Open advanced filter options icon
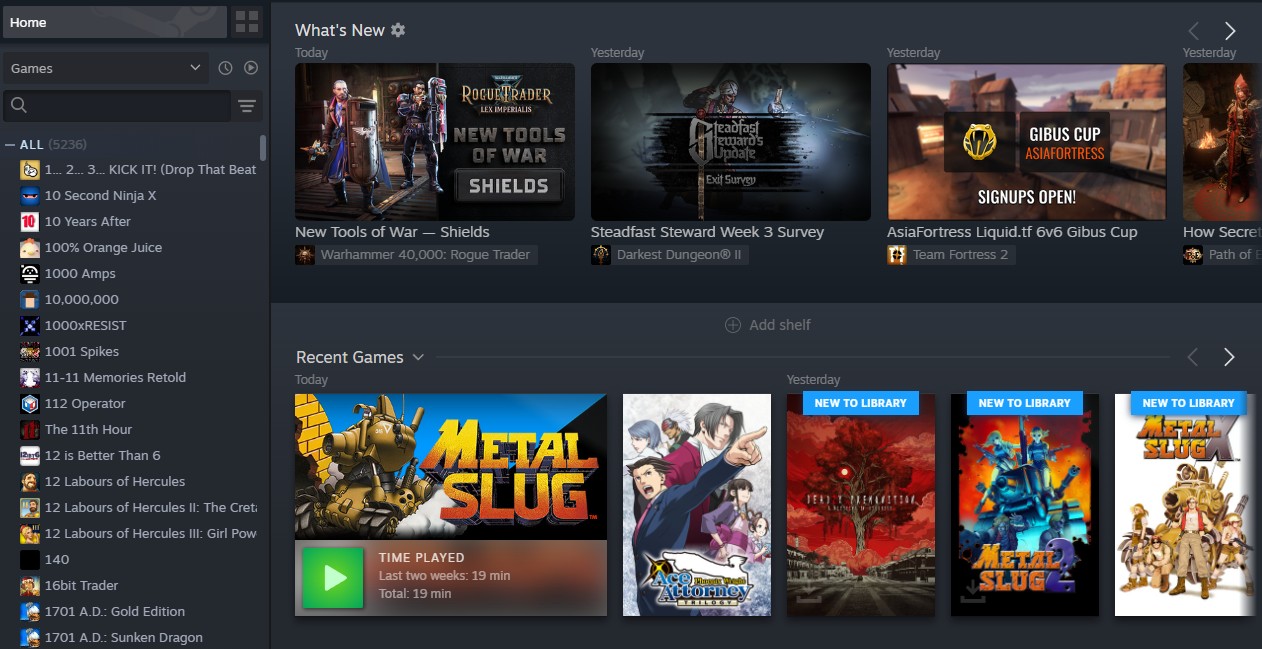This screenshot has height=649, width=1262. 247,106
